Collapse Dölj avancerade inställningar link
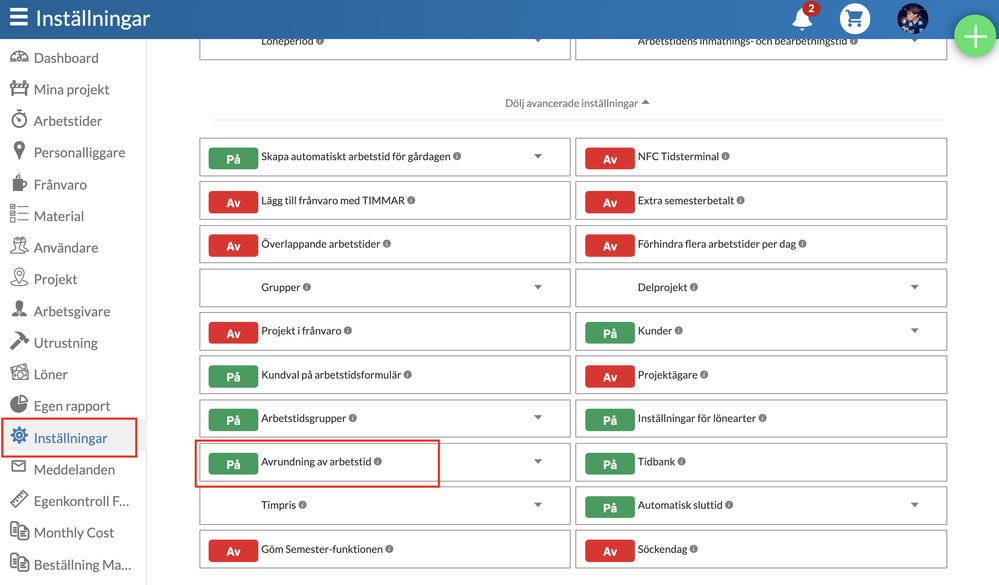 577,103
